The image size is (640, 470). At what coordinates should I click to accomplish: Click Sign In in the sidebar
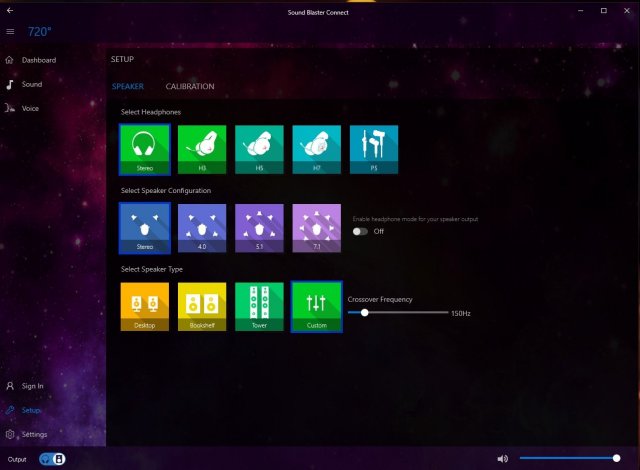(32, 386)
